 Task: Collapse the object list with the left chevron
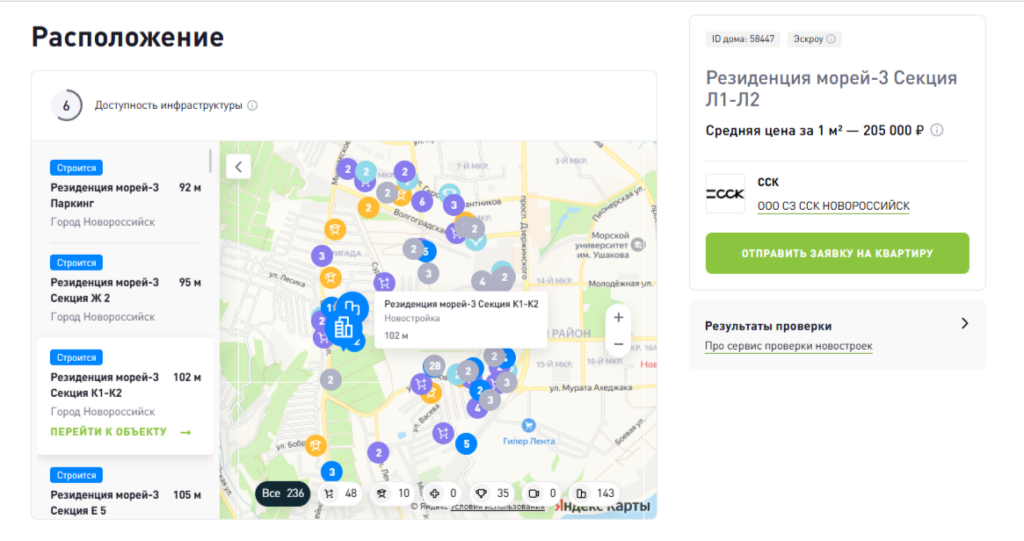(x=238, y=167)
